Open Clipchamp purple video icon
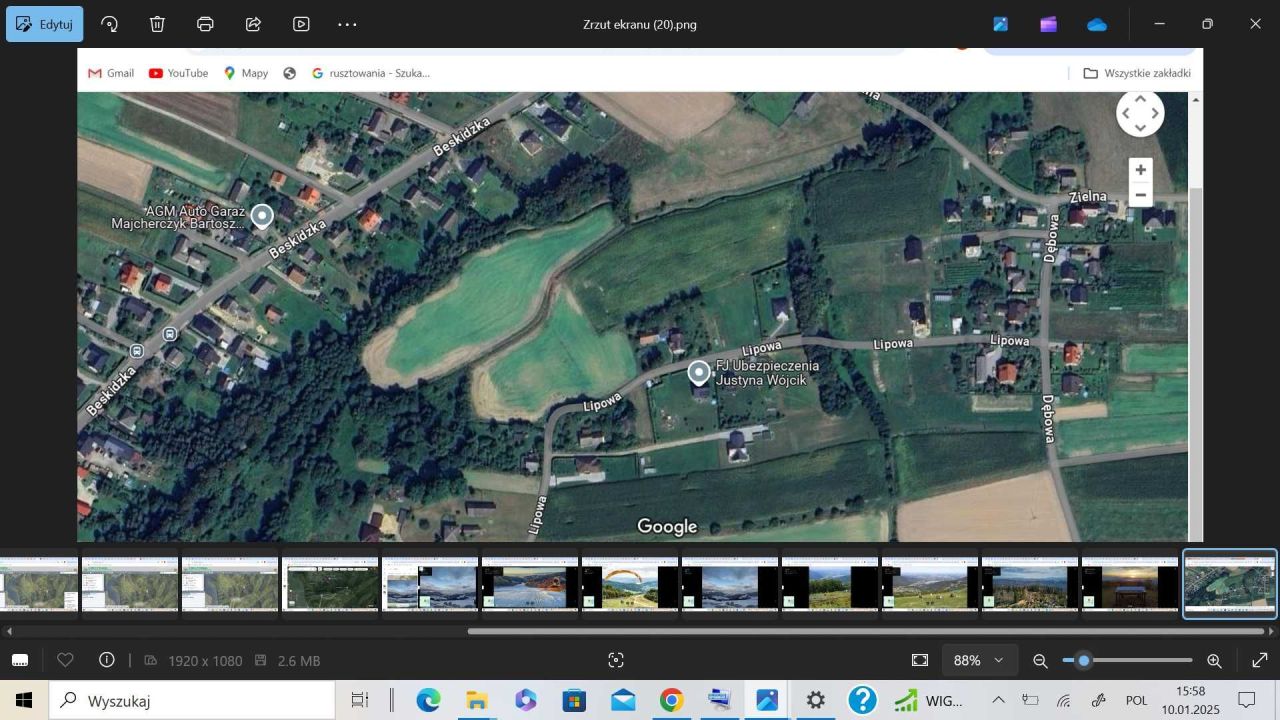Image resolution: width=1280 pixels, height=720 pixels. [x=1048, y=24]
